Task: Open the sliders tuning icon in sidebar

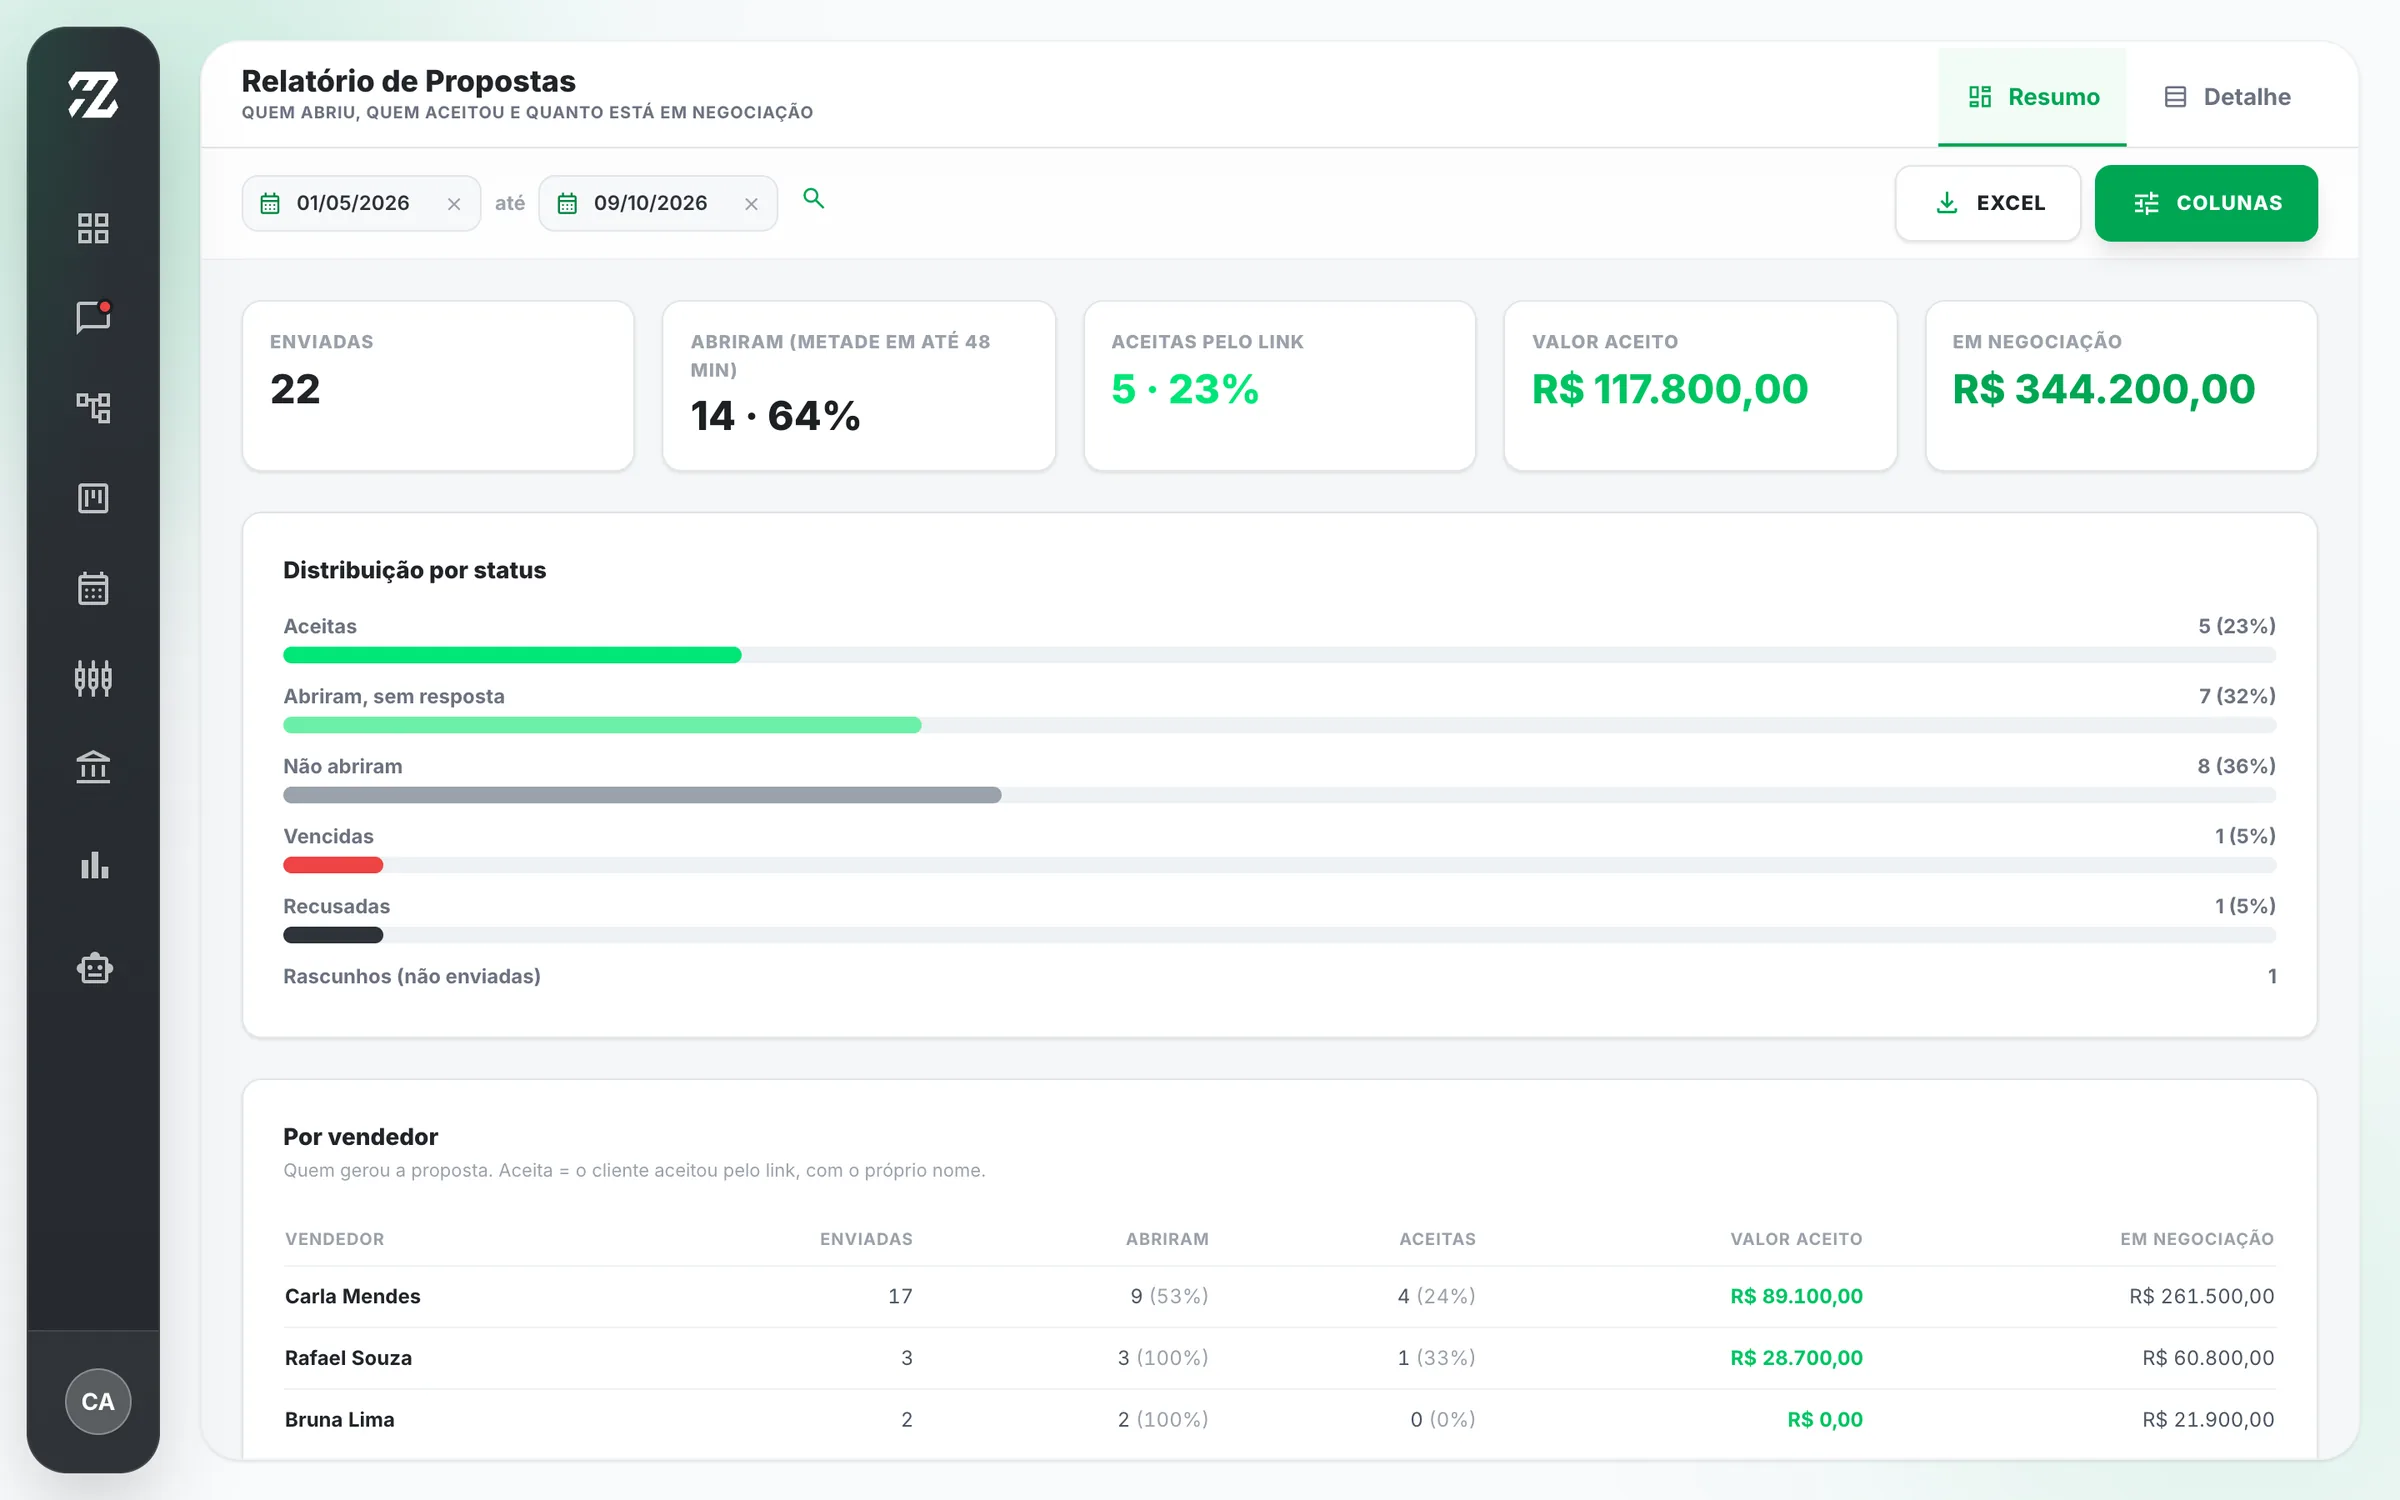Action: (x=93, y=678)
